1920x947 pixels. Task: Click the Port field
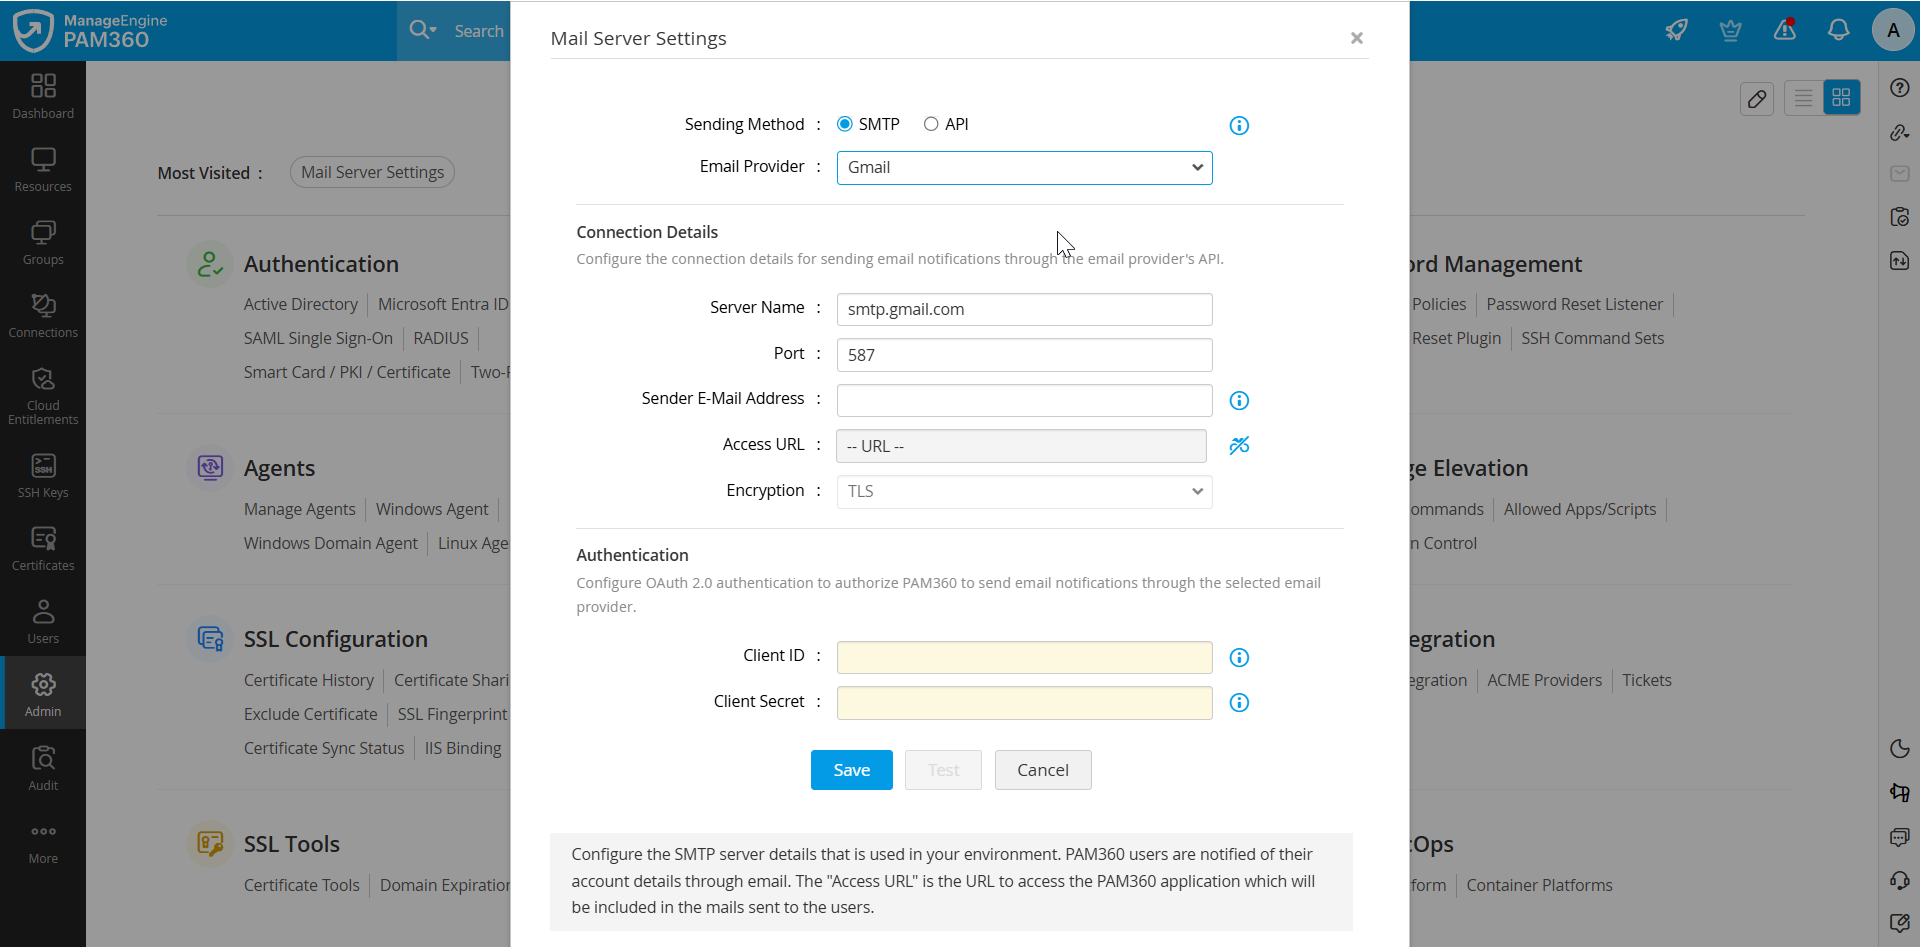(x=1024, y=355)
